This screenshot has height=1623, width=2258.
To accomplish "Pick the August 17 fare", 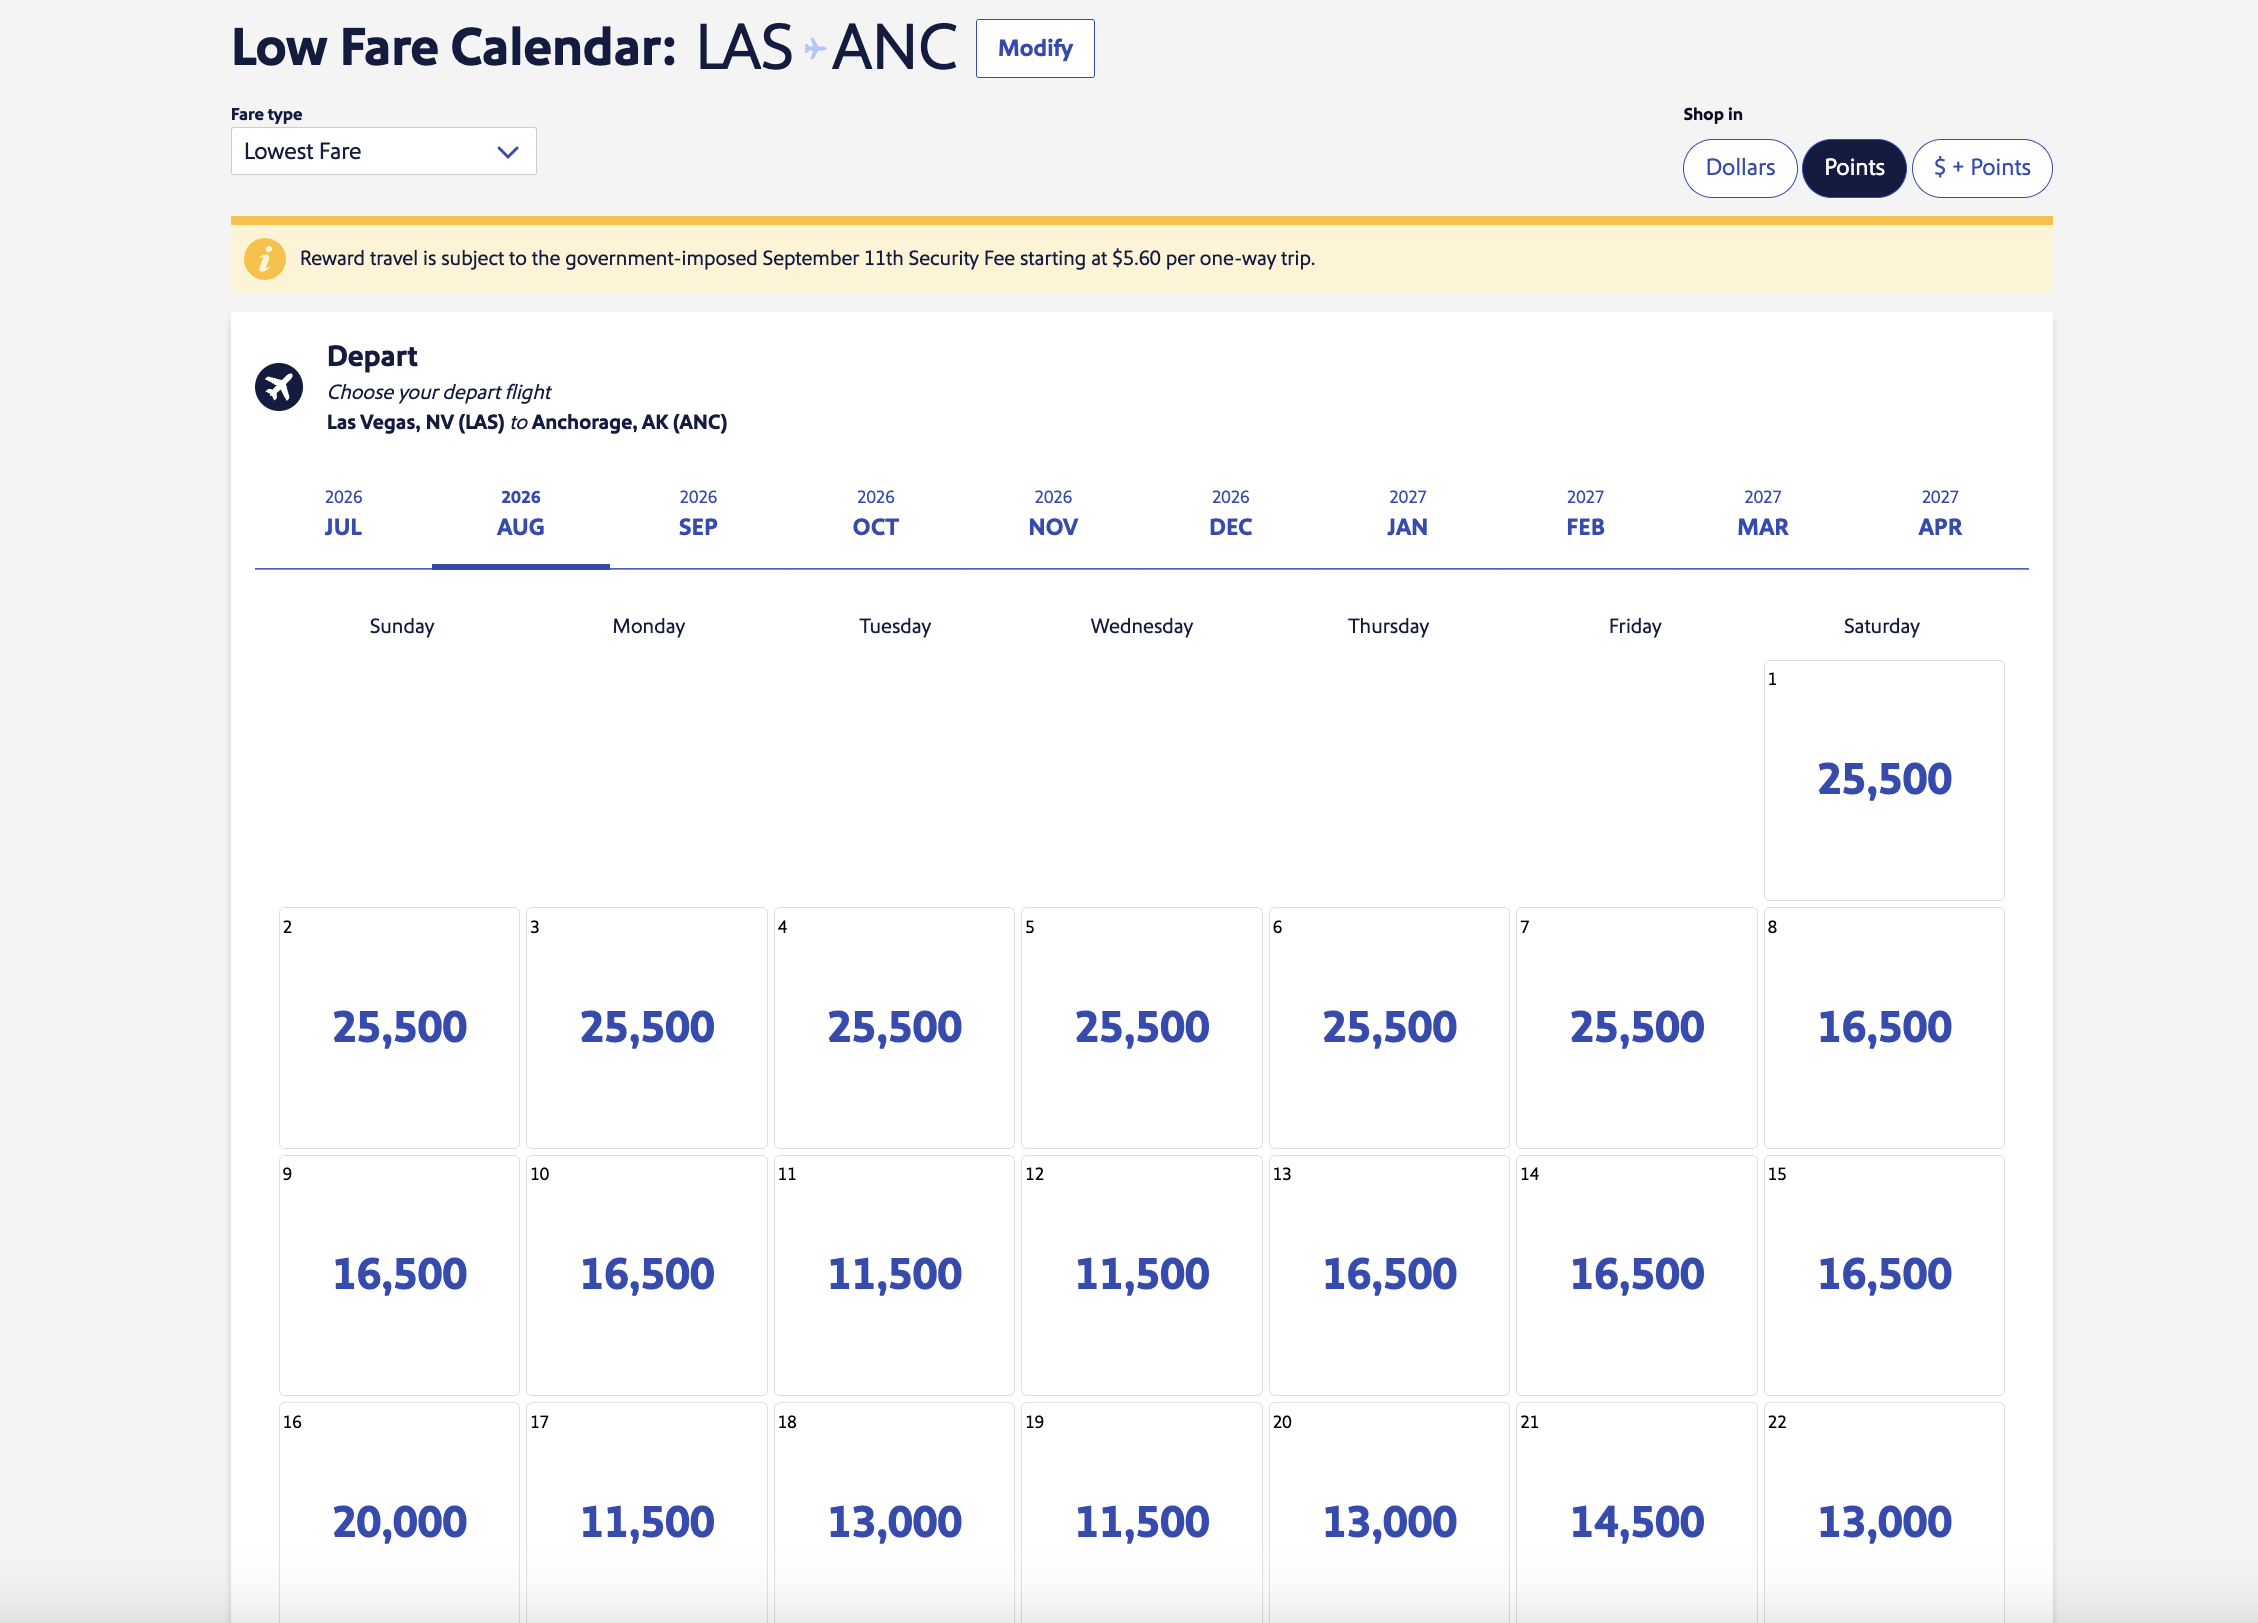I will [x=647, y=1513].
